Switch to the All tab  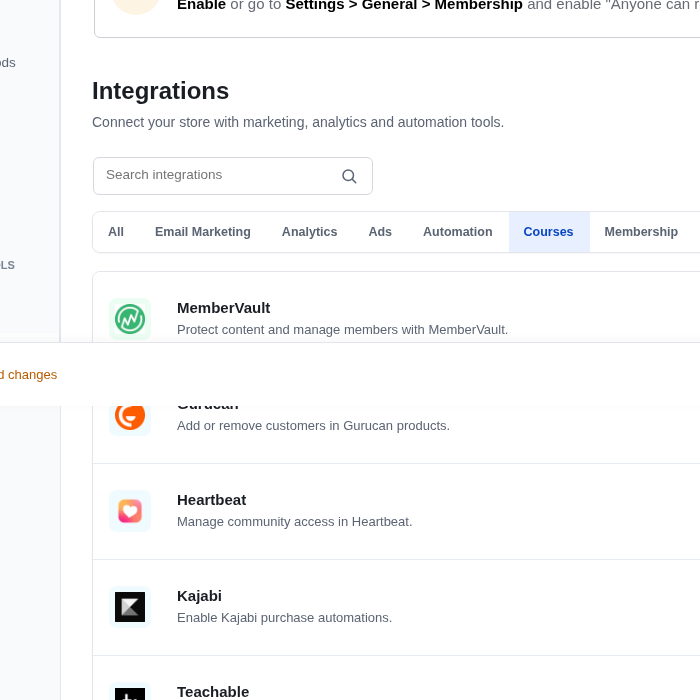pos(116,232)
